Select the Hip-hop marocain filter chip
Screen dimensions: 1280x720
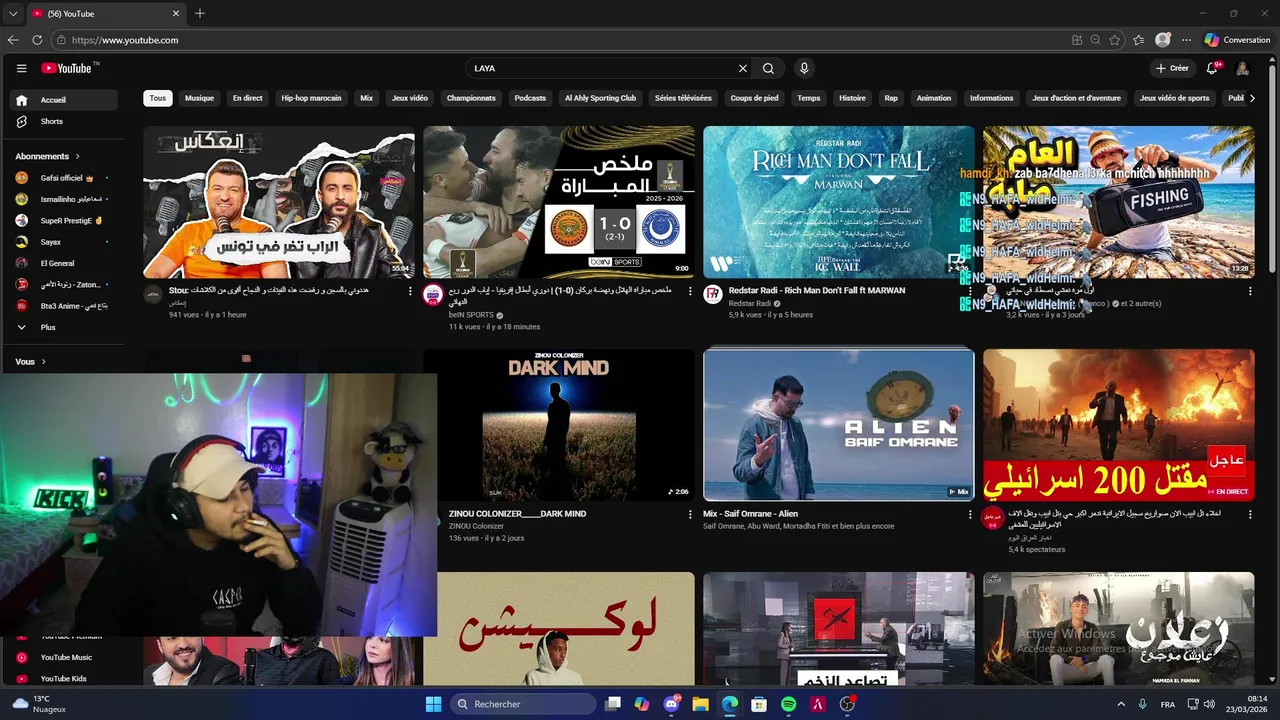pos(311,98)
